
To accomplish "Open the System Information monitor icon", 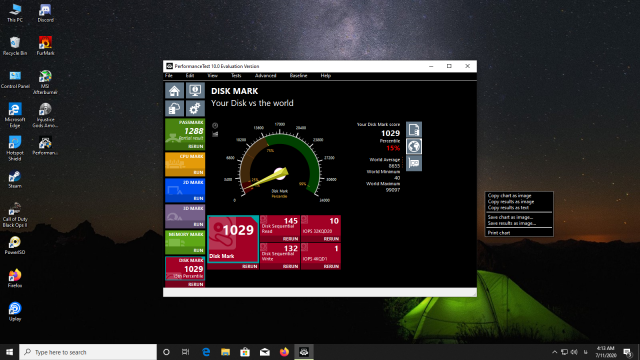I will (x=195, y=91).
